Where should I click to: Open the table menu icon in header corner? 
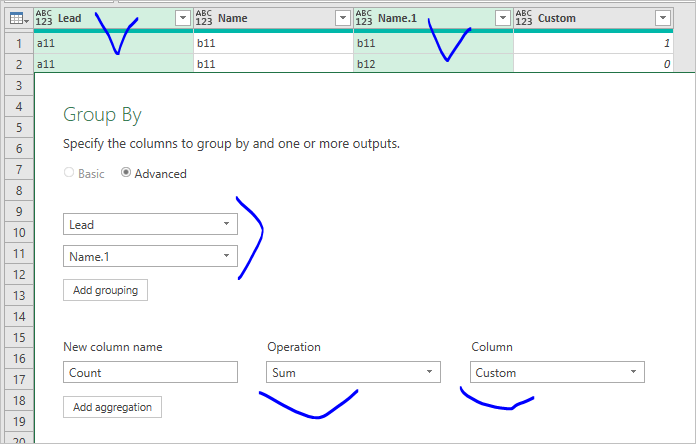pyautogui.click(x=19, y=19)
